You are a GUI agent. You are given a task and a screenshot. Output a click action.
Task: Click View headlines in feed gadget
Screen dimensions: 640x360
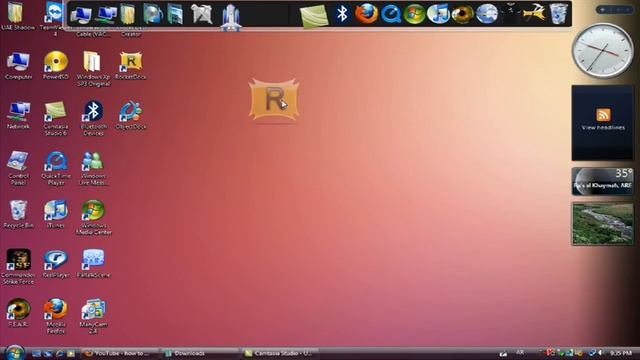pos(603,127)
